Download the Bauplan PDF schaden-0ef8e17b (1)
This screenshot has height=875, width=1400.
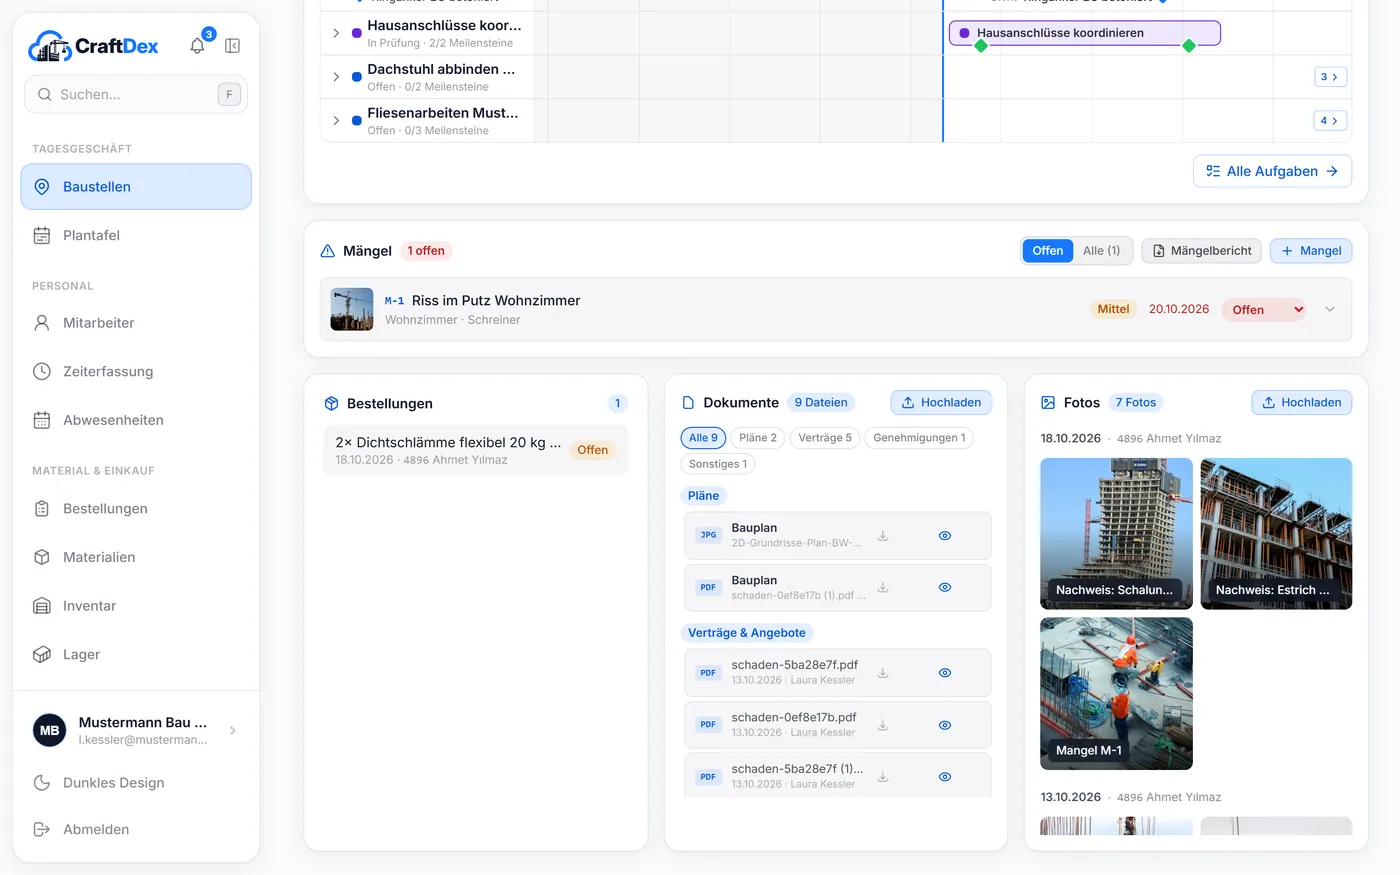tap(883, 588)
